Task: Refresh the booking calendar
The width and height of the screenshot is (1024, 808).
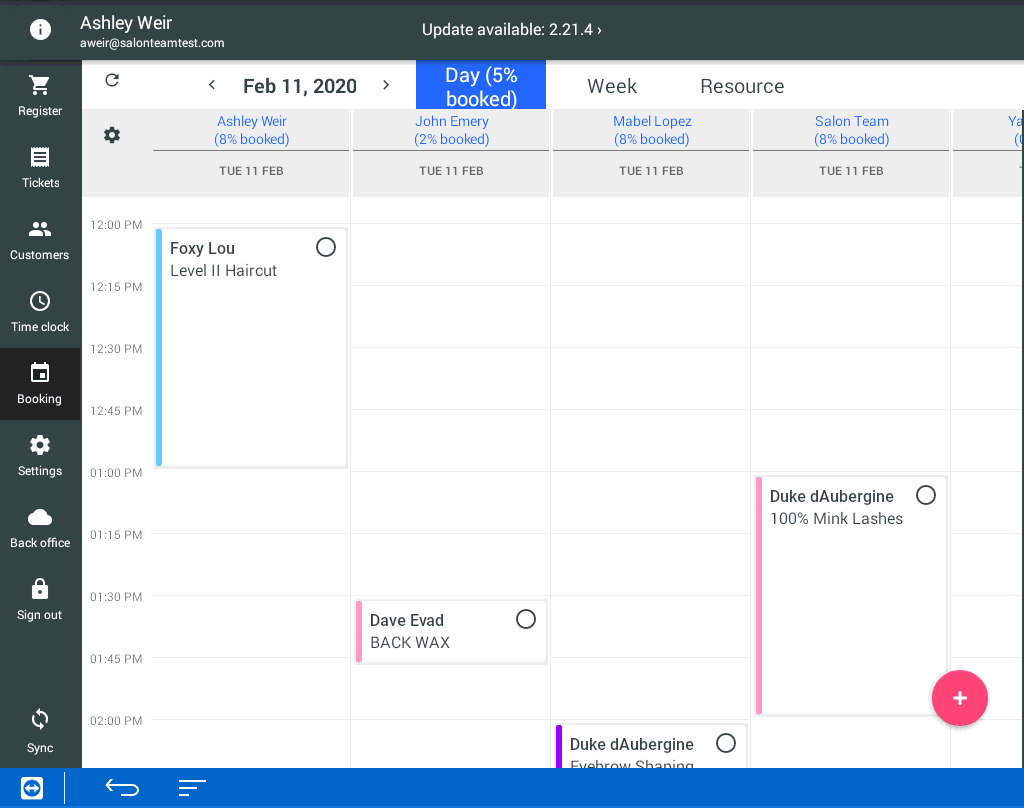Action: point(112,81)
